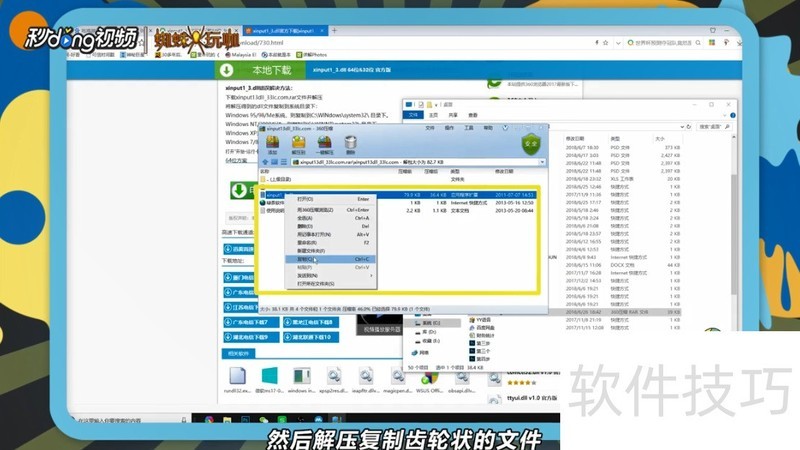Image resolution: width=800 pixels, height=450 pixels.
Task: Click the 湖北联通下载10 download link
Action: pyautogui.click(x=311, y=337)
